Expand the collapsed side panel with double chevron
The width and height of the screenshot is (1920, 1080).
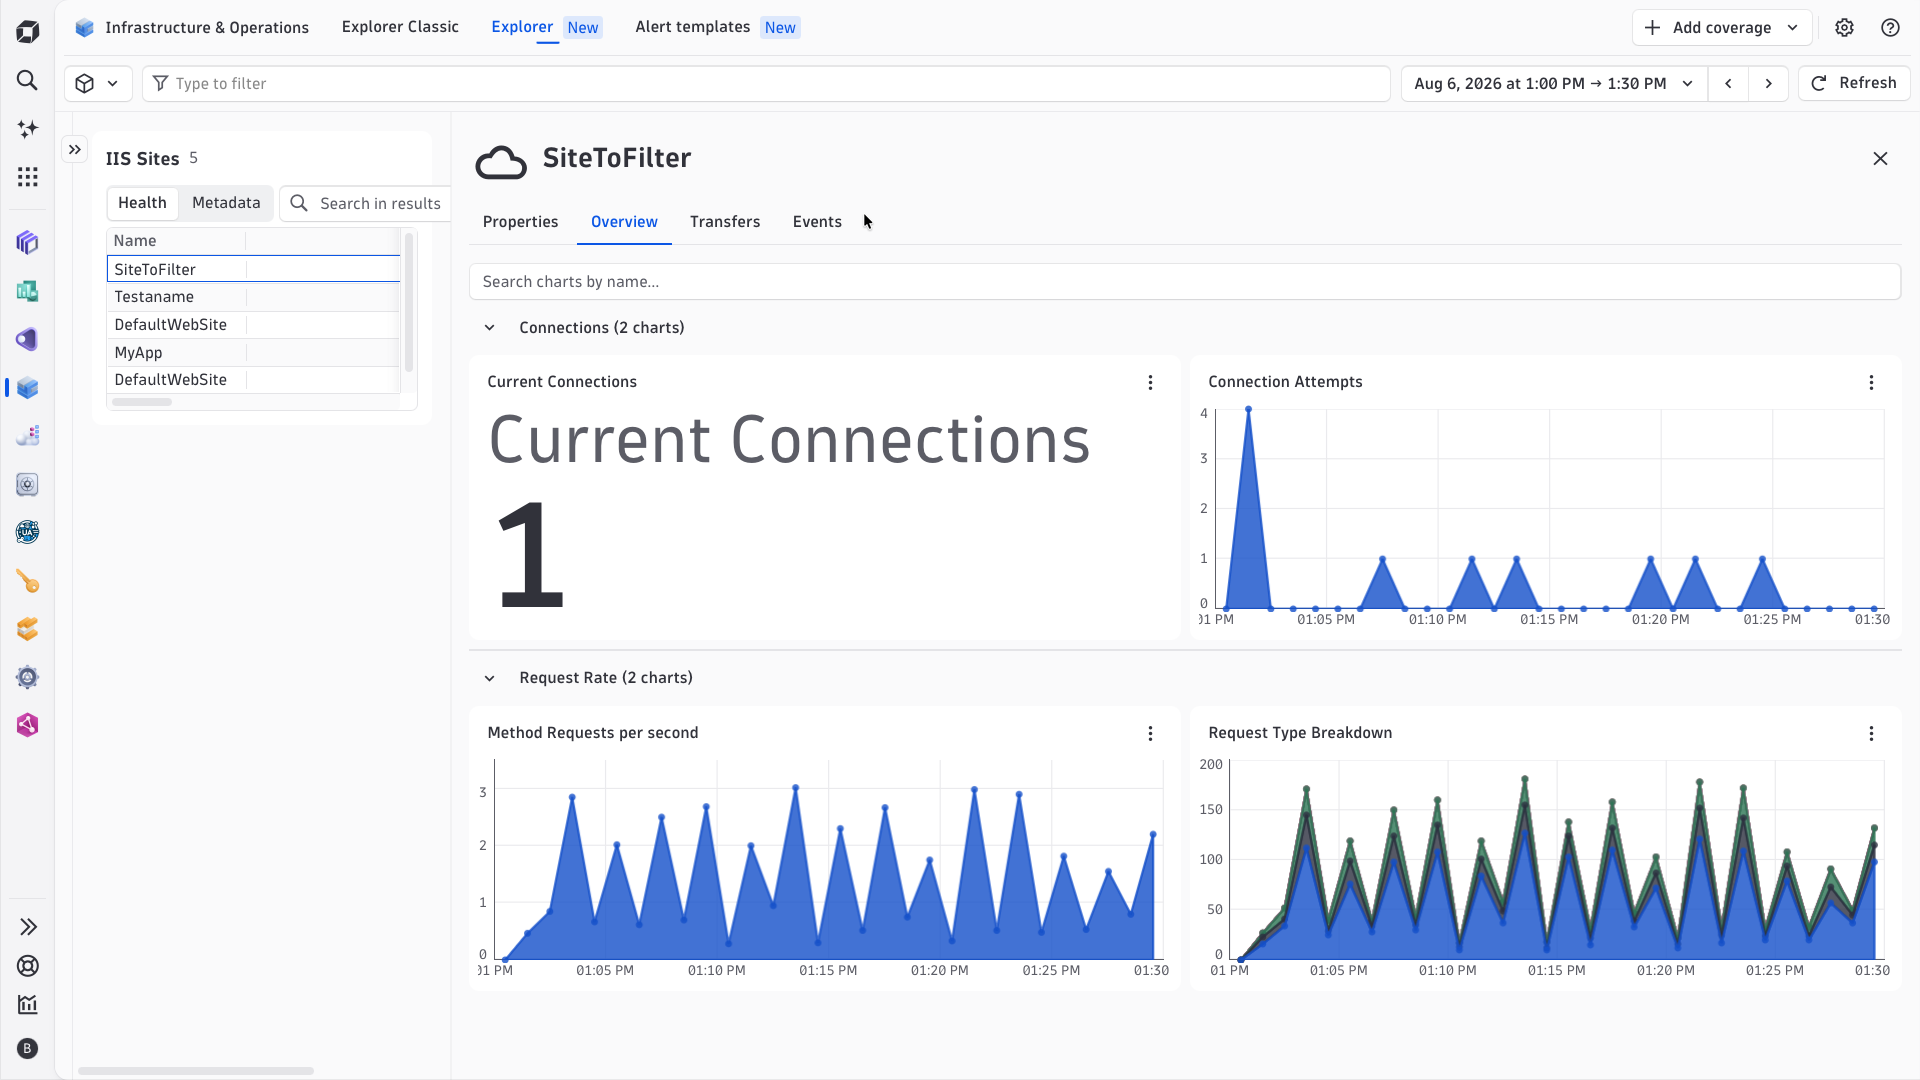point(75,150)
